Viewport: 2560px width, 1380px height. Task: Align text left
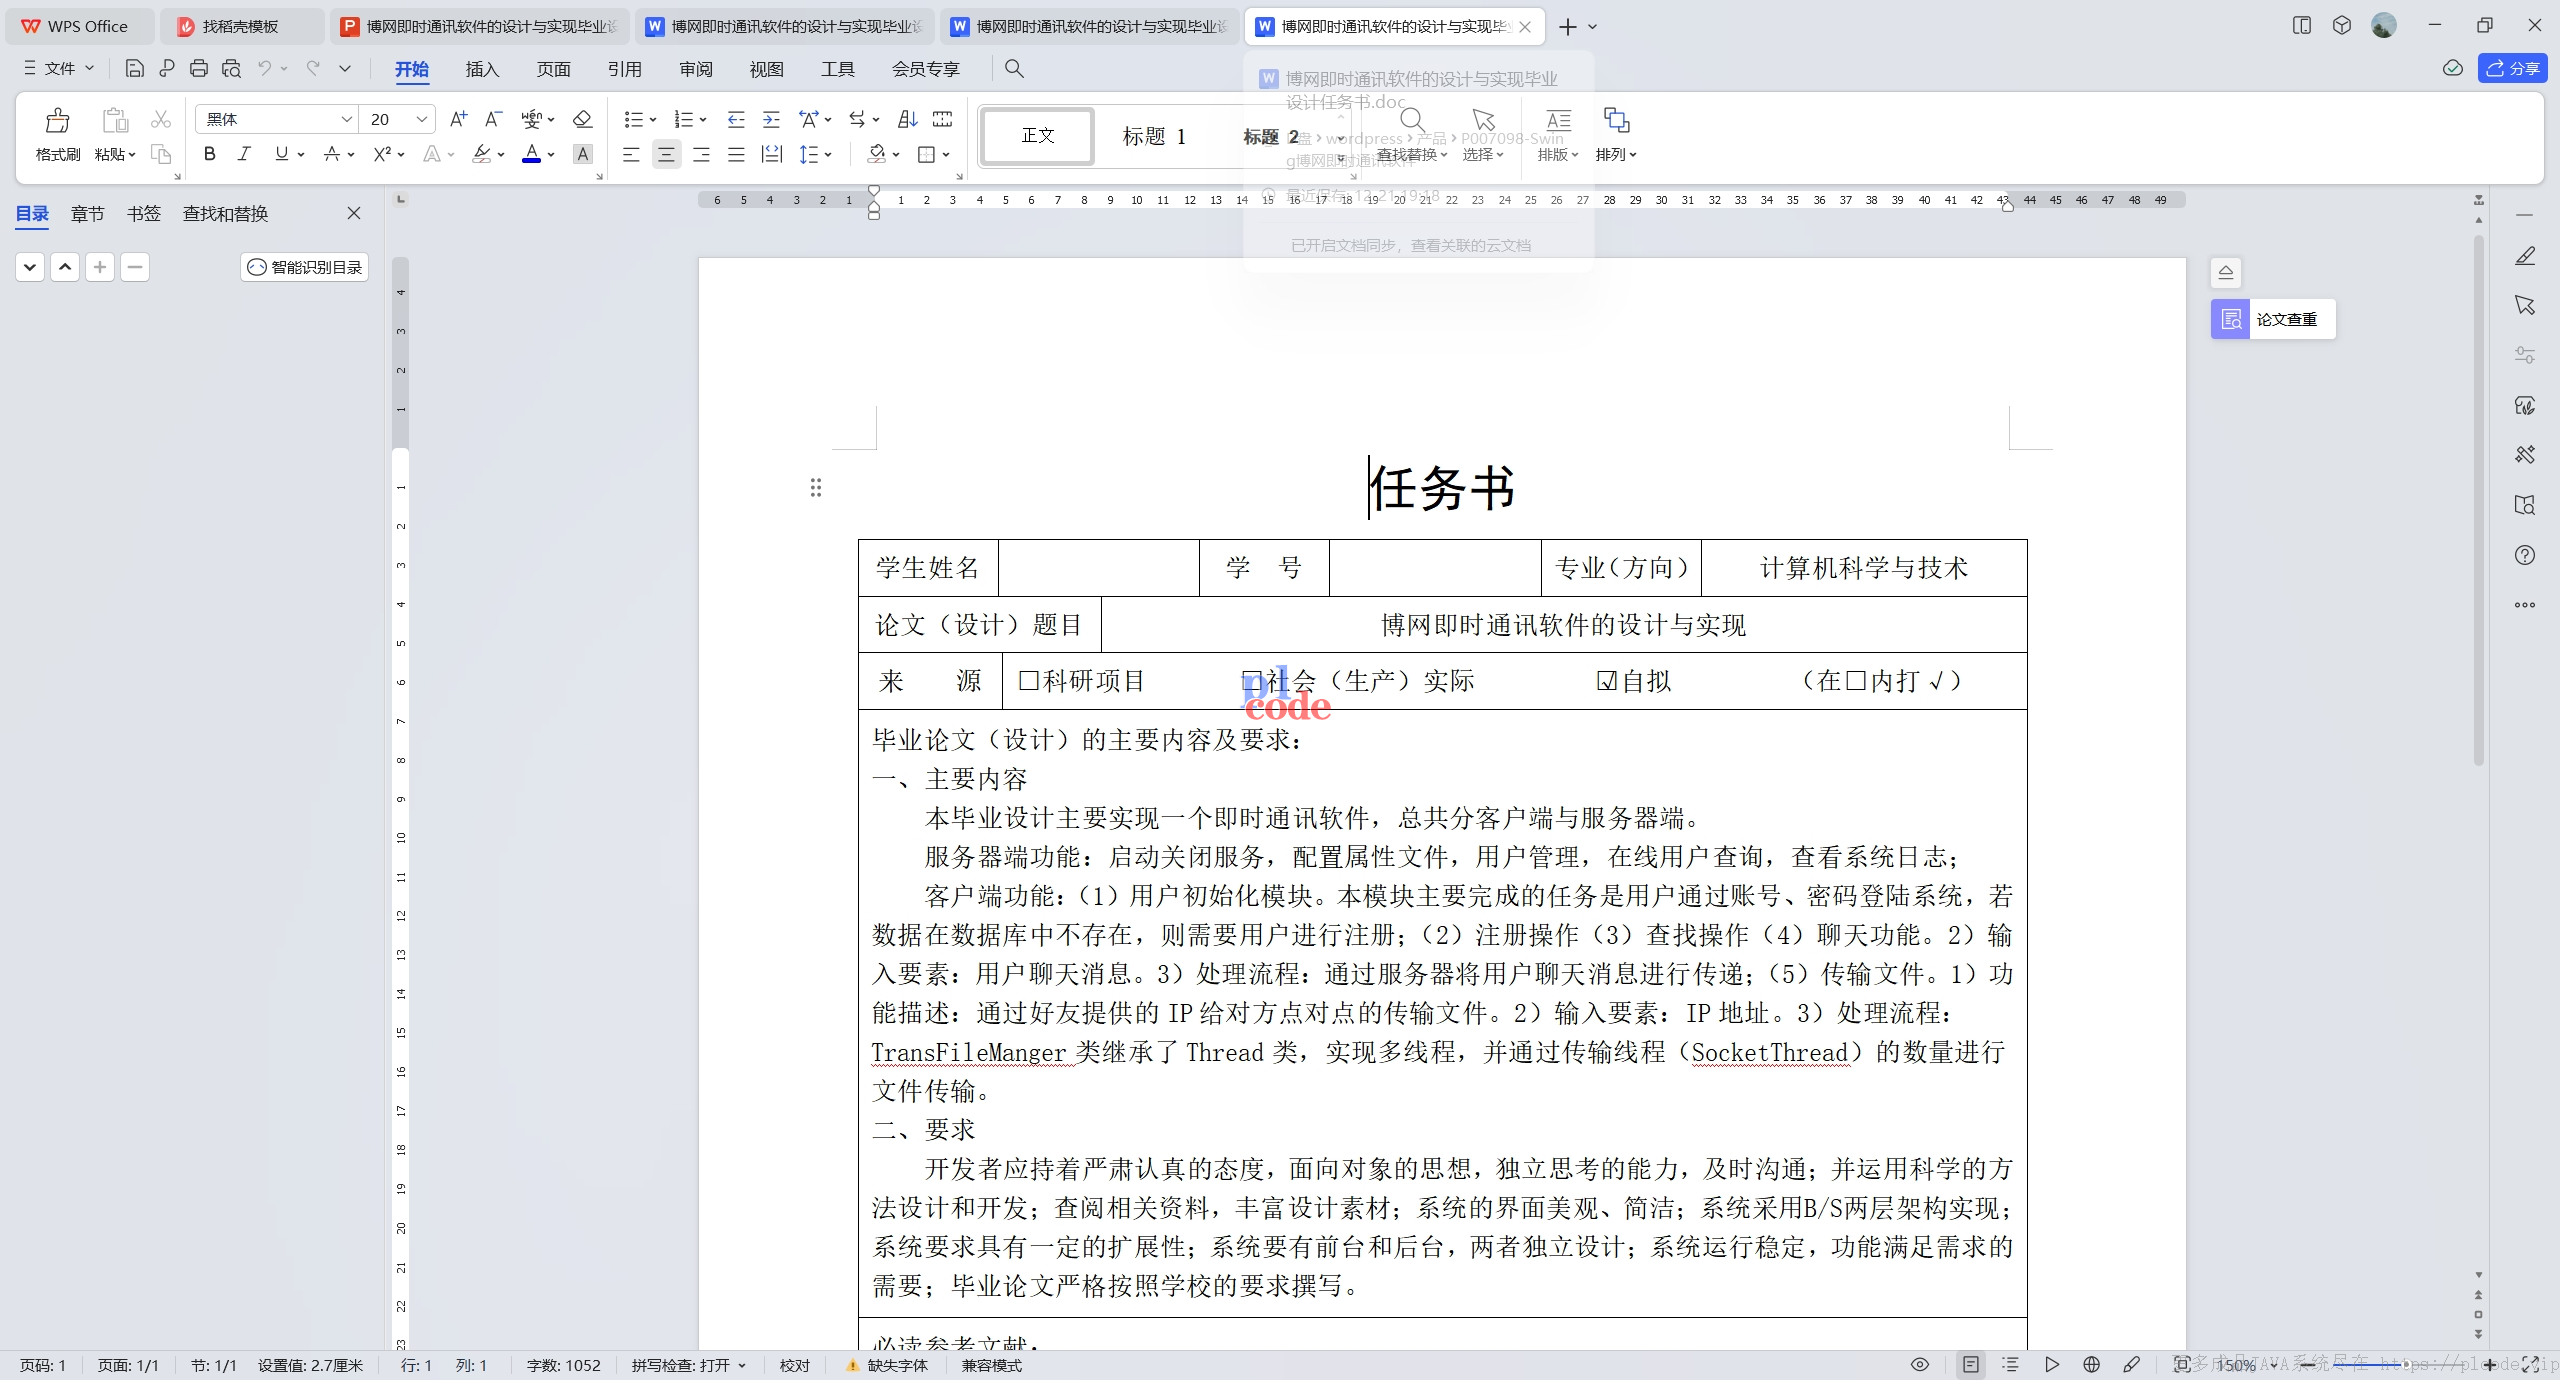click(x=631, y=154)
